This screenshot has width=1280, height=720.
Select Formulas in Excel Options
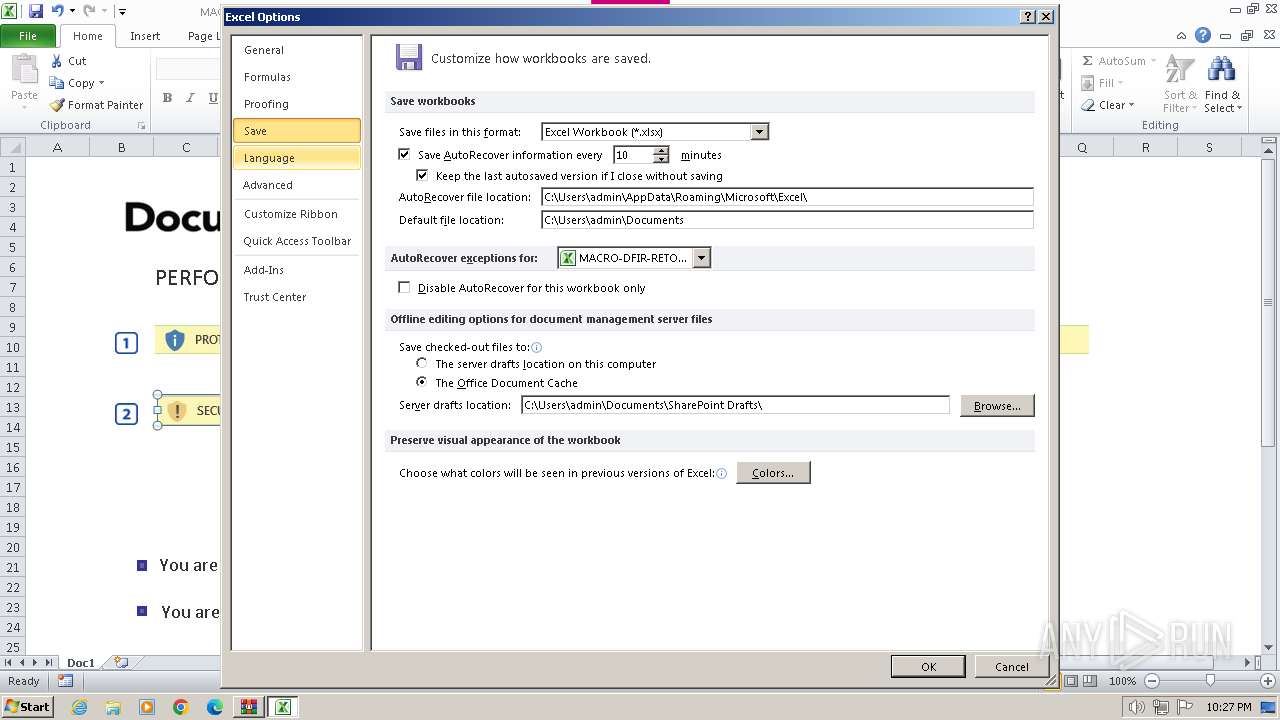[297, 77]
